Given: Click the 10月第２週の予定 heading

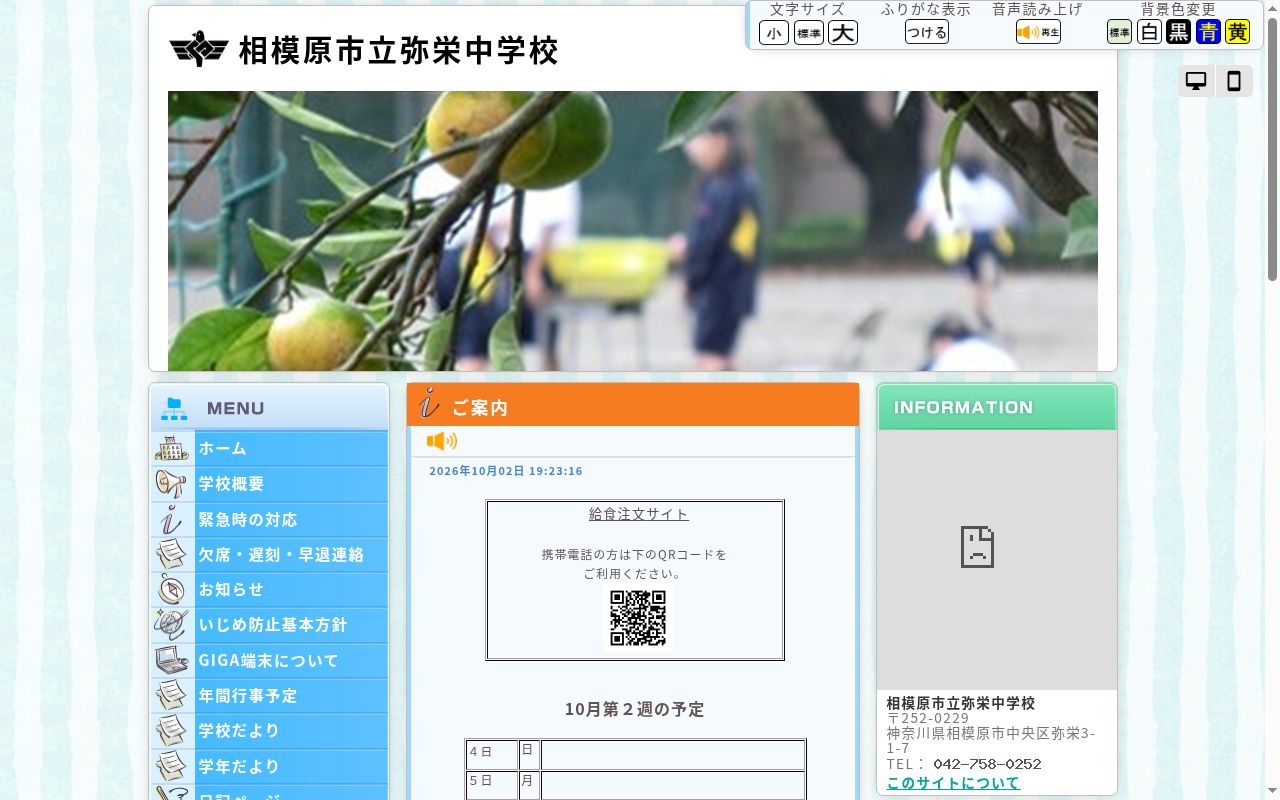Looking at the screenshot, I should [635, 709].
